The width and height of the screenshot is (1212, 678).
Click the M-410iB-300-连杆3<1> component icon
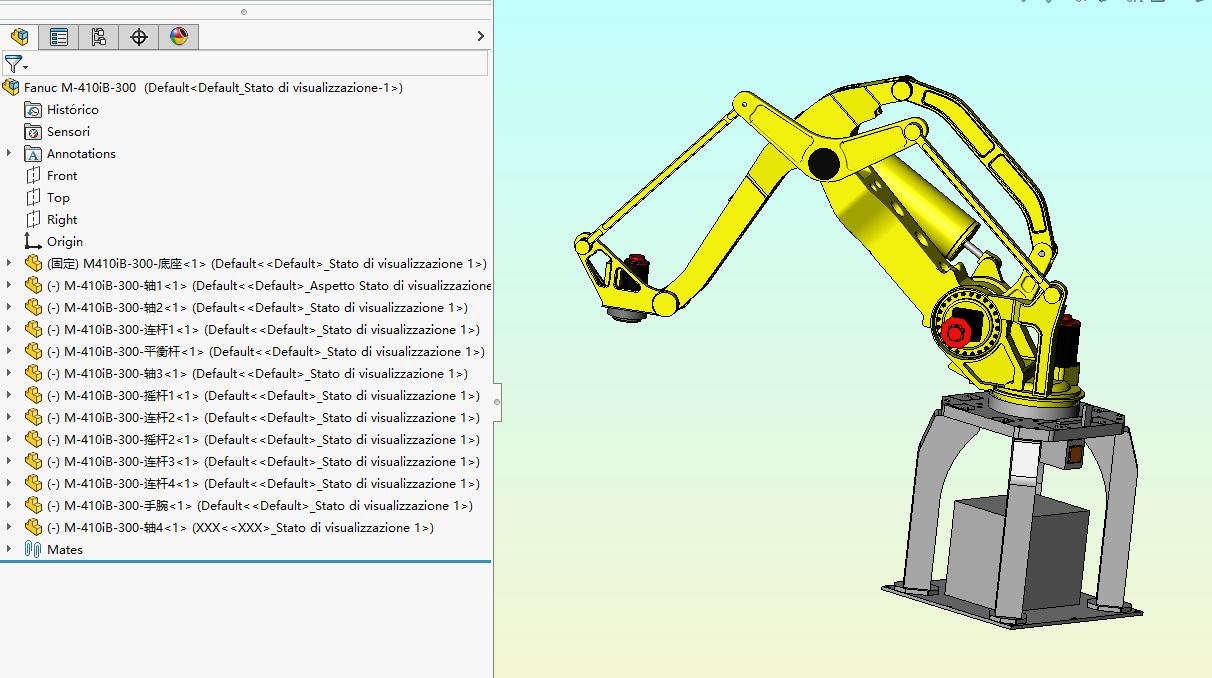[x=33, y=462]
